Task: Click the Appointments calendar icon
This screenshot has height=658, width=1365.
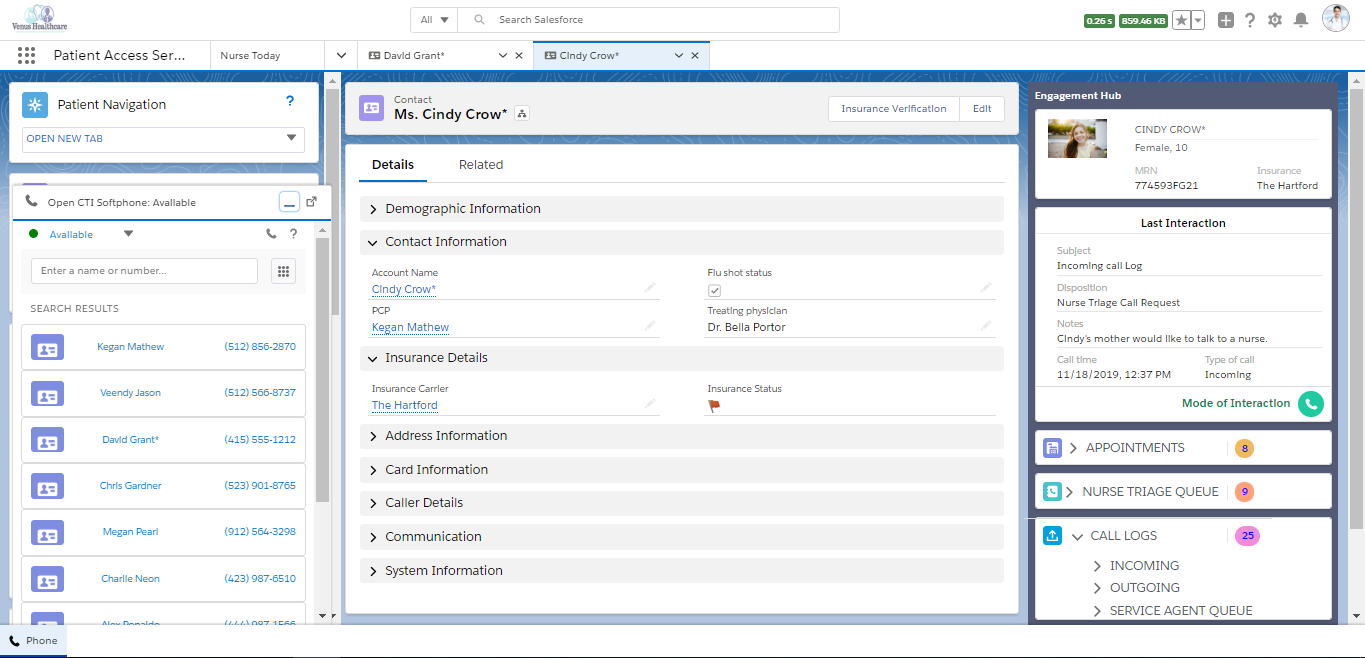Action: [x=1052, y=448]
